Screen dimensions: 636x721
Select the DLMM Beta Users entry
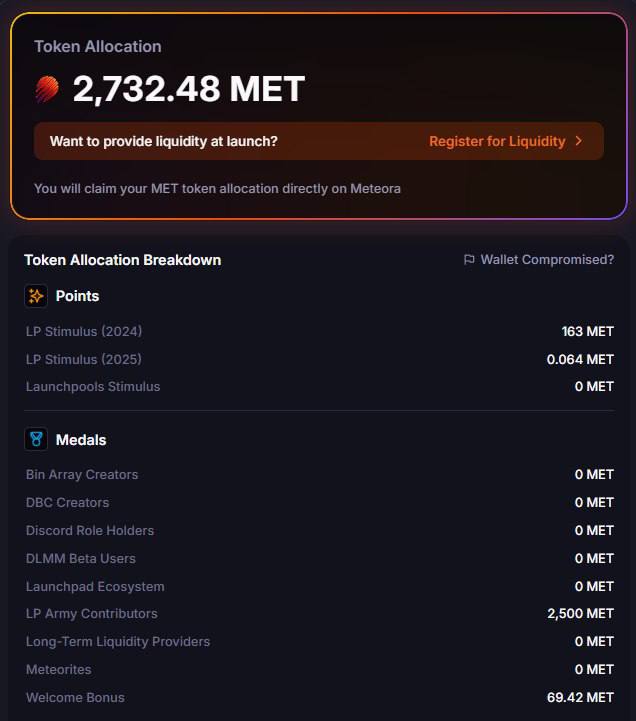tap(319, 558)
